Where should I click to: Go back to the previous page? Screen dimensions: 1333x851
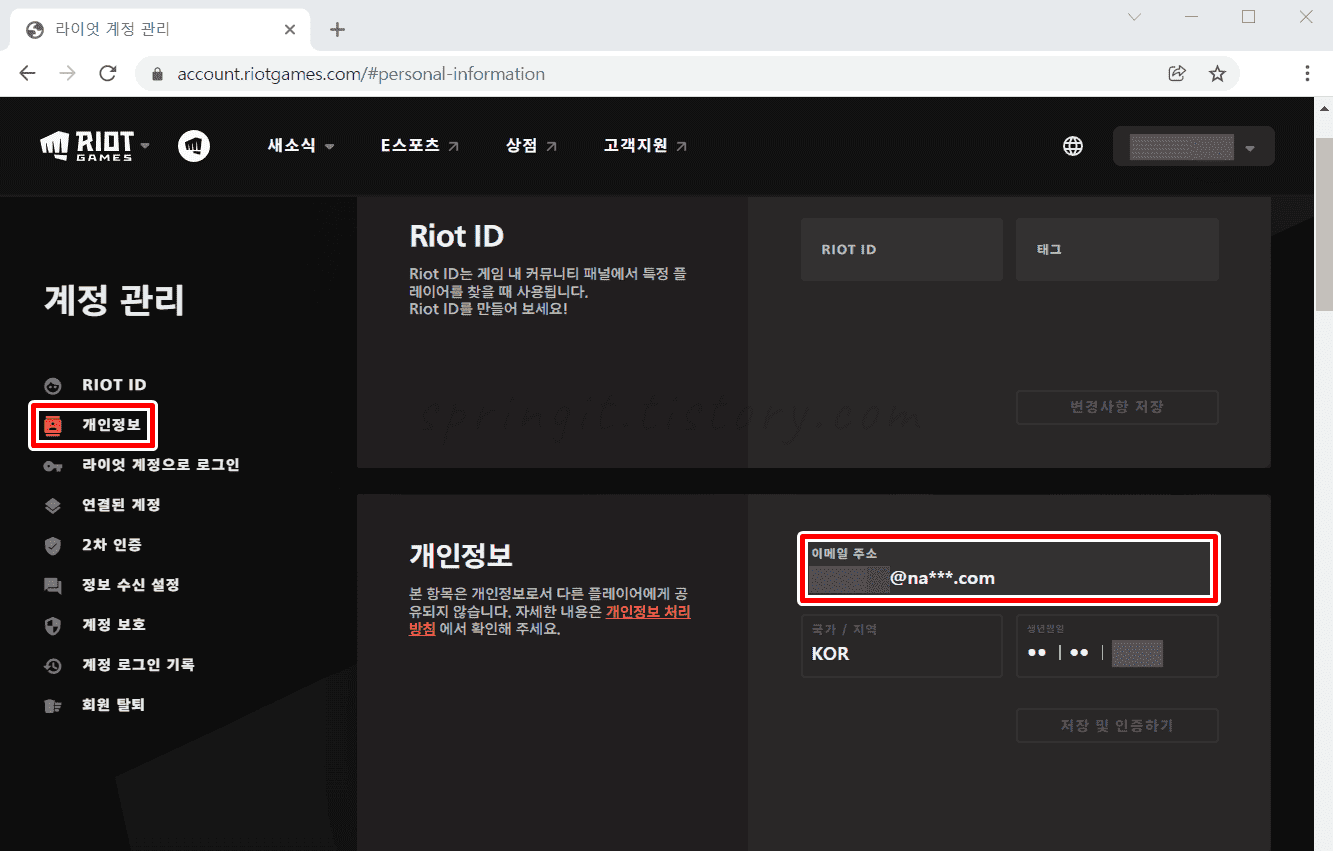pos(27,73)
